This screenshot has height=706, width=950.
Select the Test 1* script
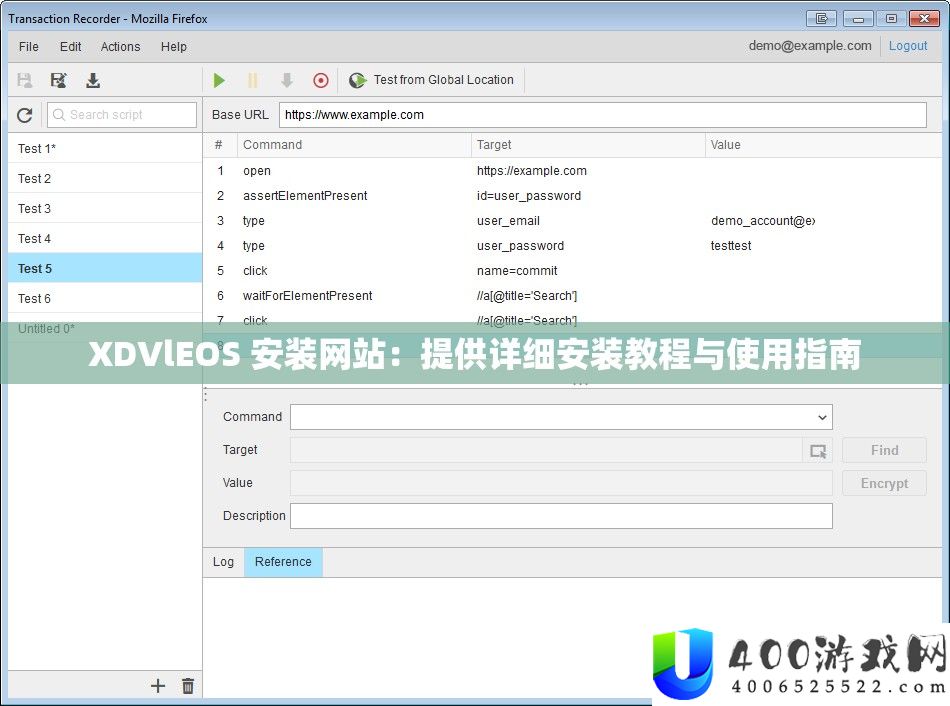click(x=105, y=148)
